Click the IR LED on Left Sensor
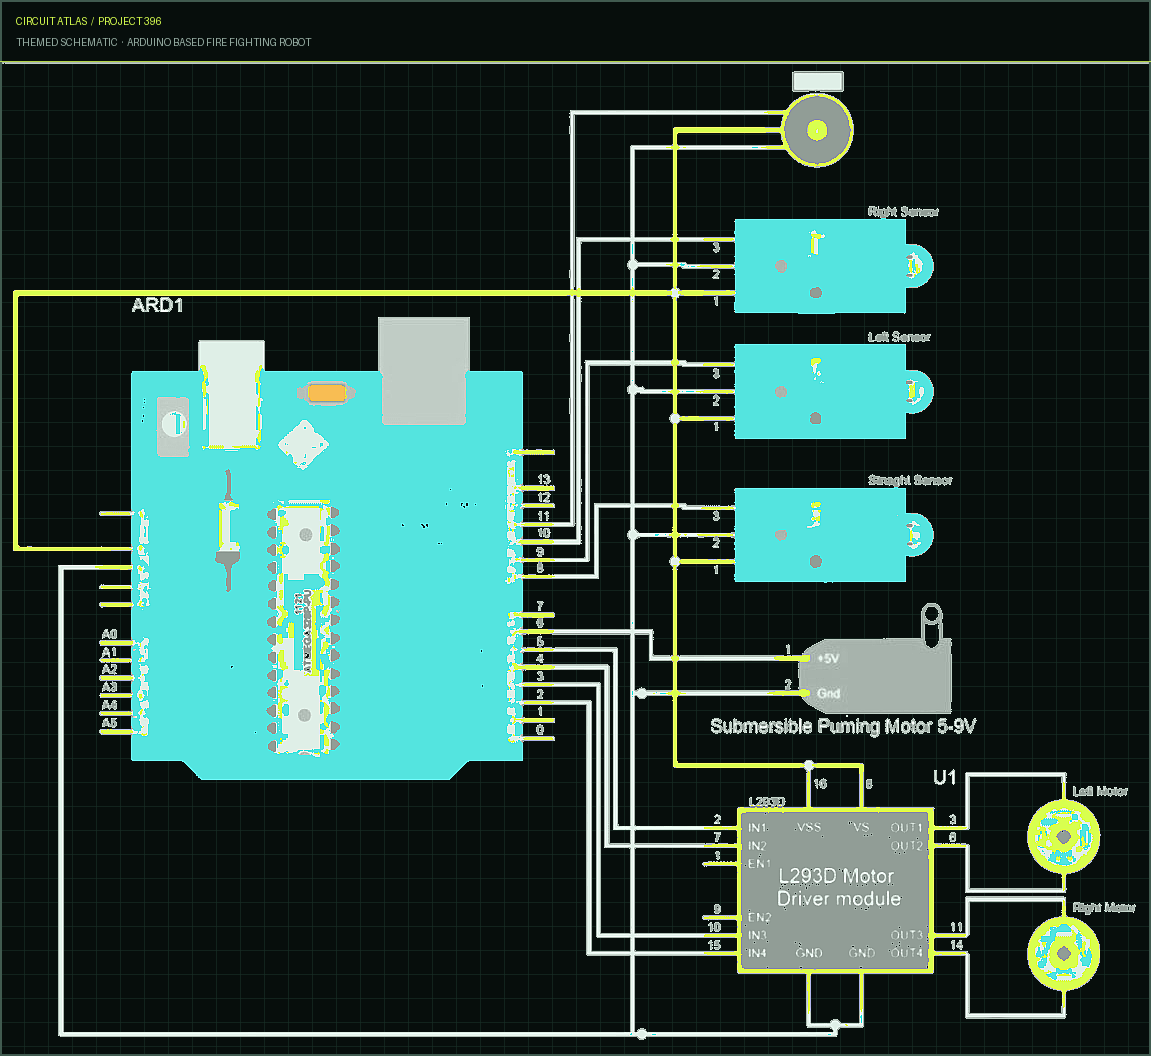The height and width of the screenshot is (1056, 1151). [918, 391]
